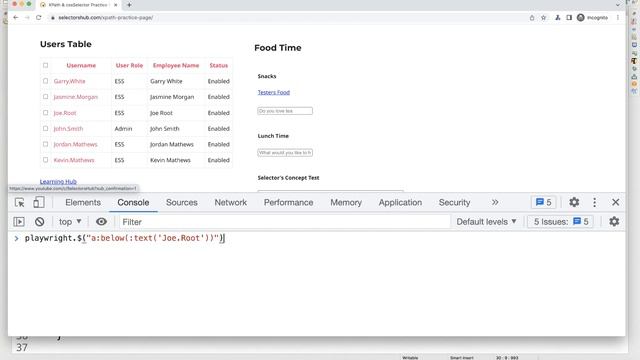Check the select-all checkbox in table header
Viewport: 640px width, 360px height.
(x=45, y=65)
